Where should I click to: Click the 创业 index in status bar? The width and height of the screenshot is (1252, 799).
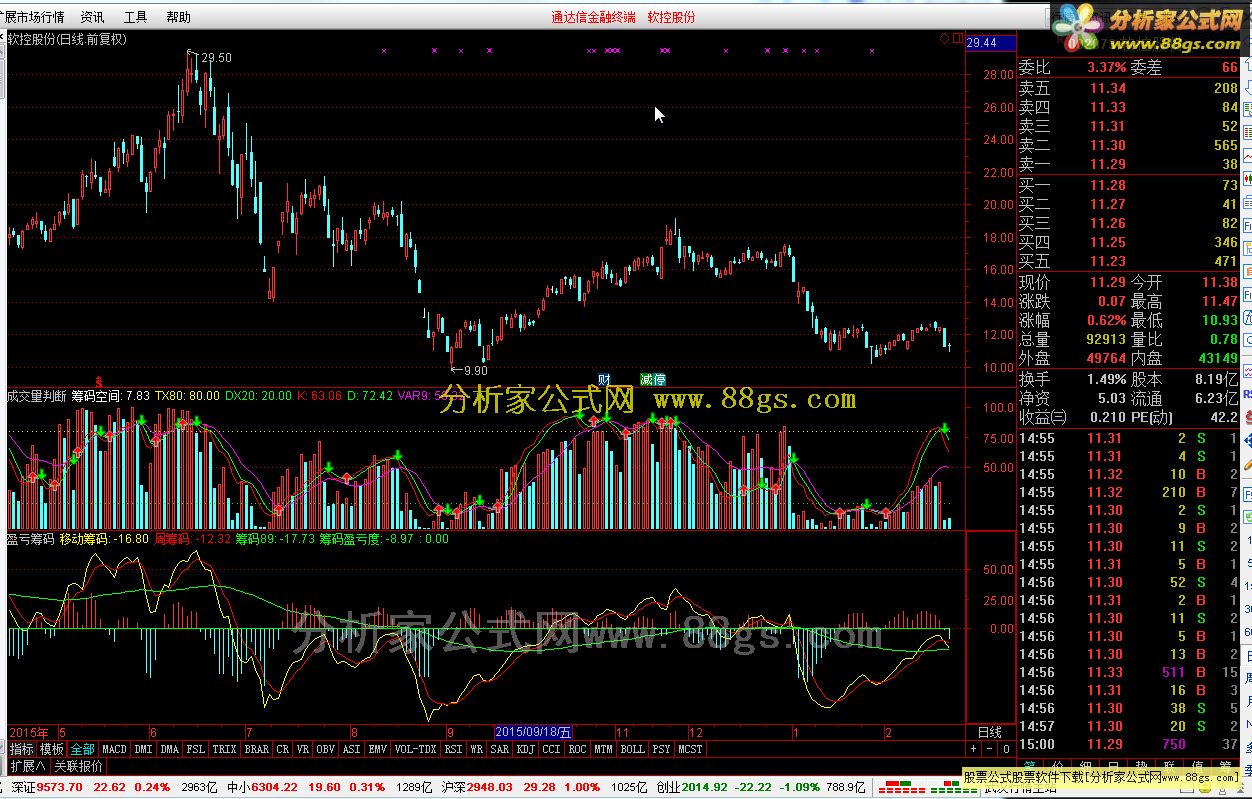pyautogui.click(x=668, y=788)
